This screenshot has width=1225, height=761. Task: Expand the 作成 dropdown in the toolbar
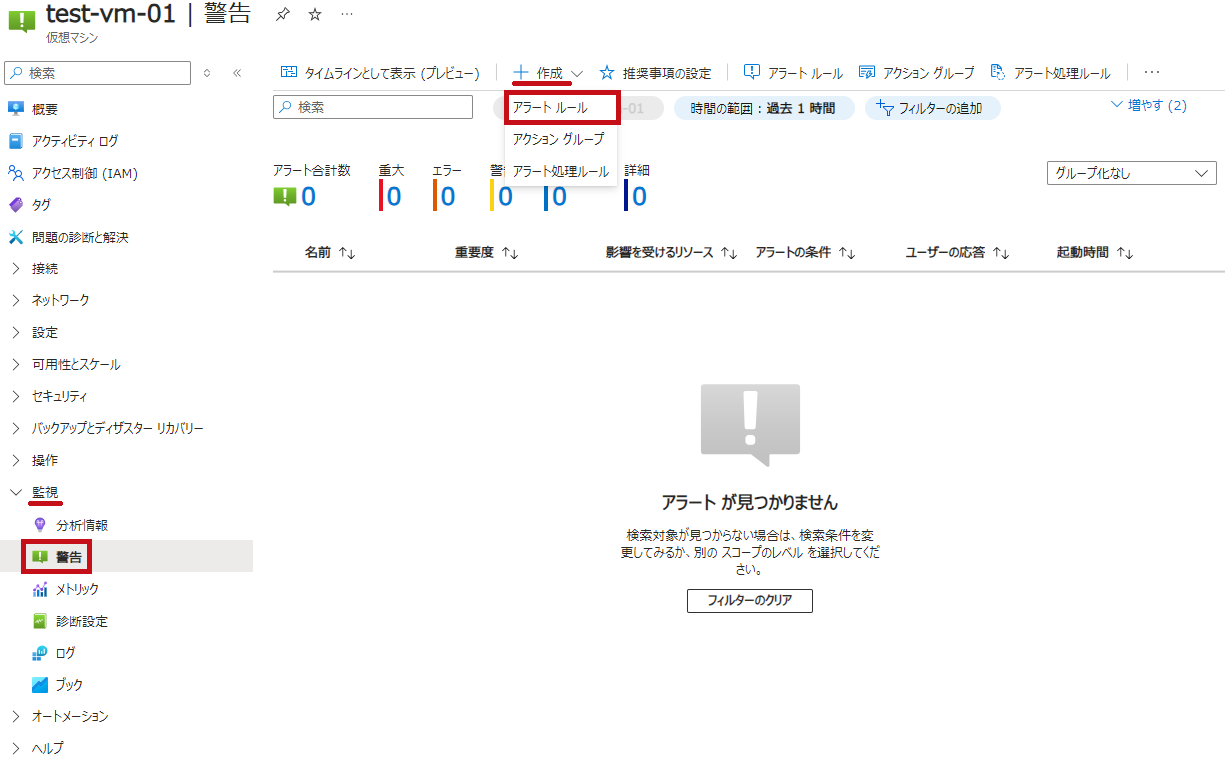pyautogui.click(x=549, y=73)
